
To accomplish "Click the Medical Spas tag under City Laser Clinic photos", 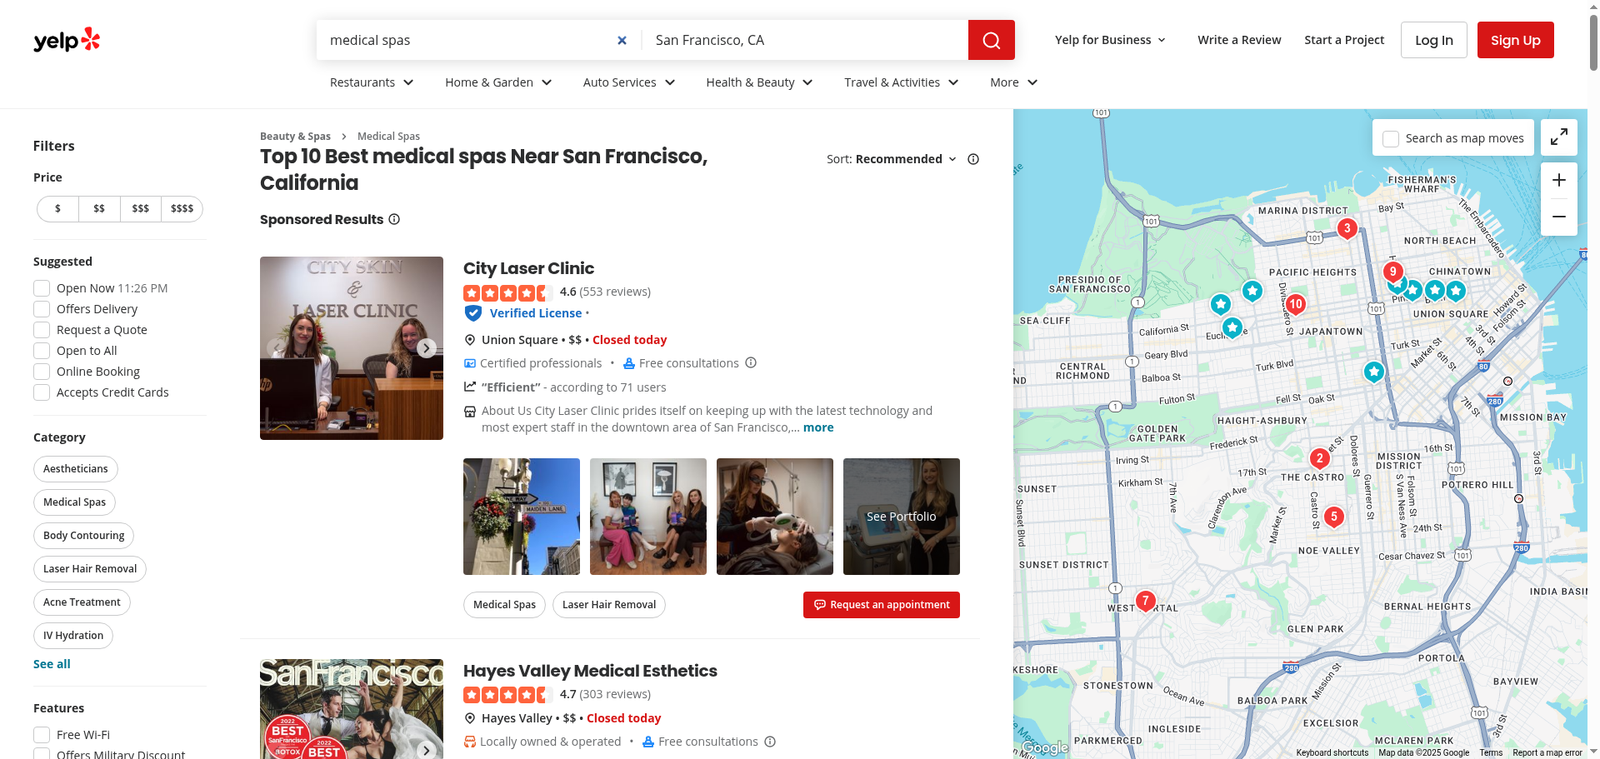I will (504, 605).
